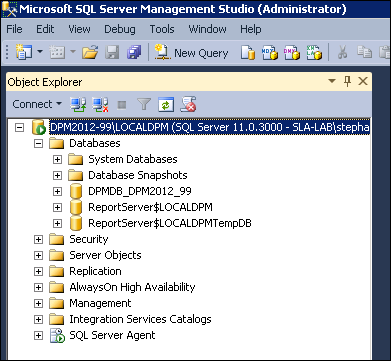
Task: Click the SQL Server Agent icon
Action: click(x=57, y=335)
